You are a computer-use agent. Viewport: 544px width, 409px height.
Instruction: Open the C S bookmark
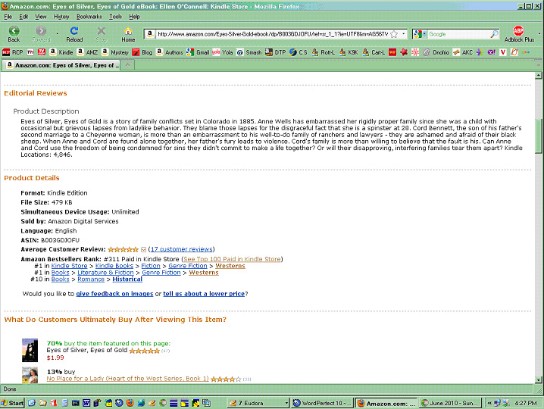[x=298, y=52]
